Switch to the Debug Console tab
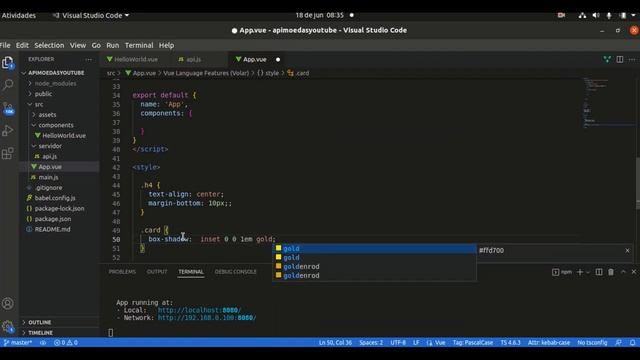 [236, 272]
